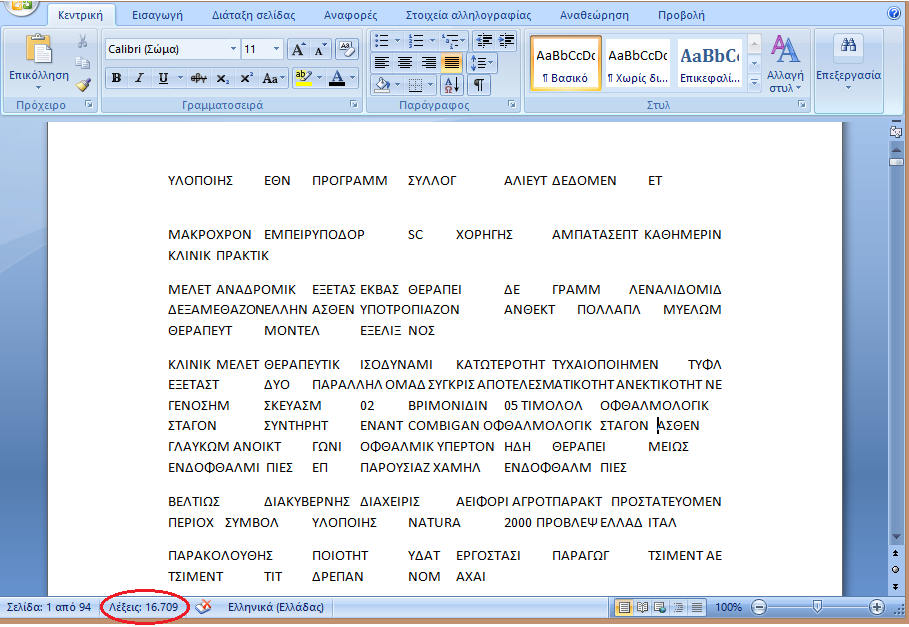Open the Διάταξη σελίδας tab
The height and width of the screenshot is (627, 909).
point(253,16)
